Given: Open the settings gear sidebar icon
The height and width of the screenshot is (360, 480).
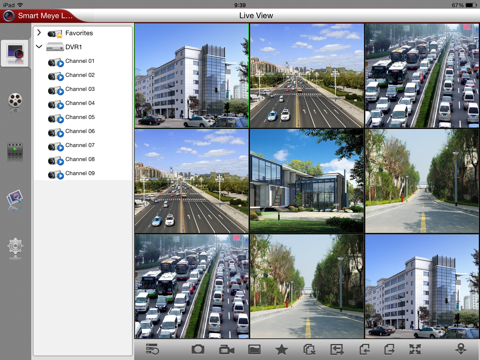Looking at the screenshot, I should [15, 247].
